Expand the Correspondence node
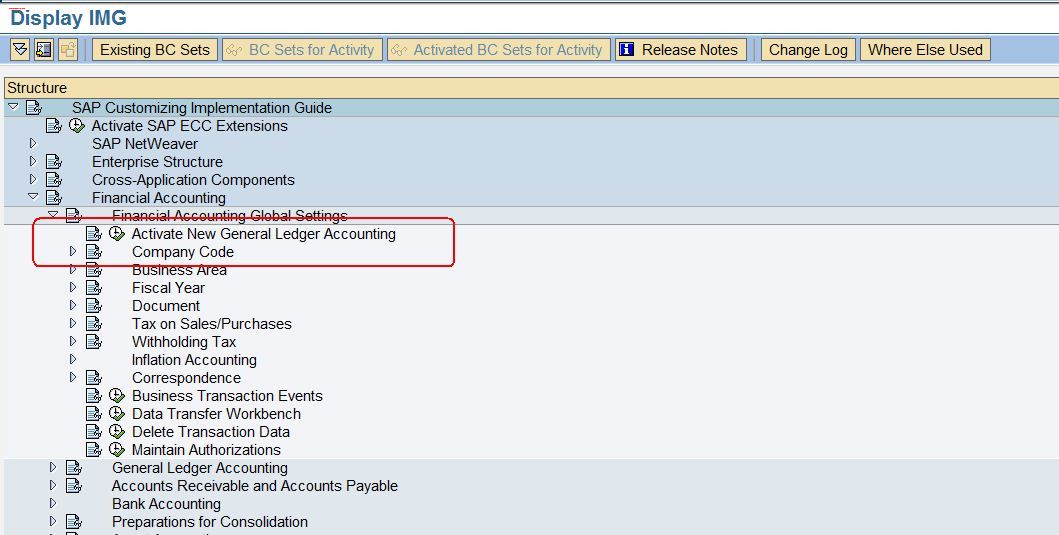Screen dimensions: 1059x535 click(x=73, y=377)
